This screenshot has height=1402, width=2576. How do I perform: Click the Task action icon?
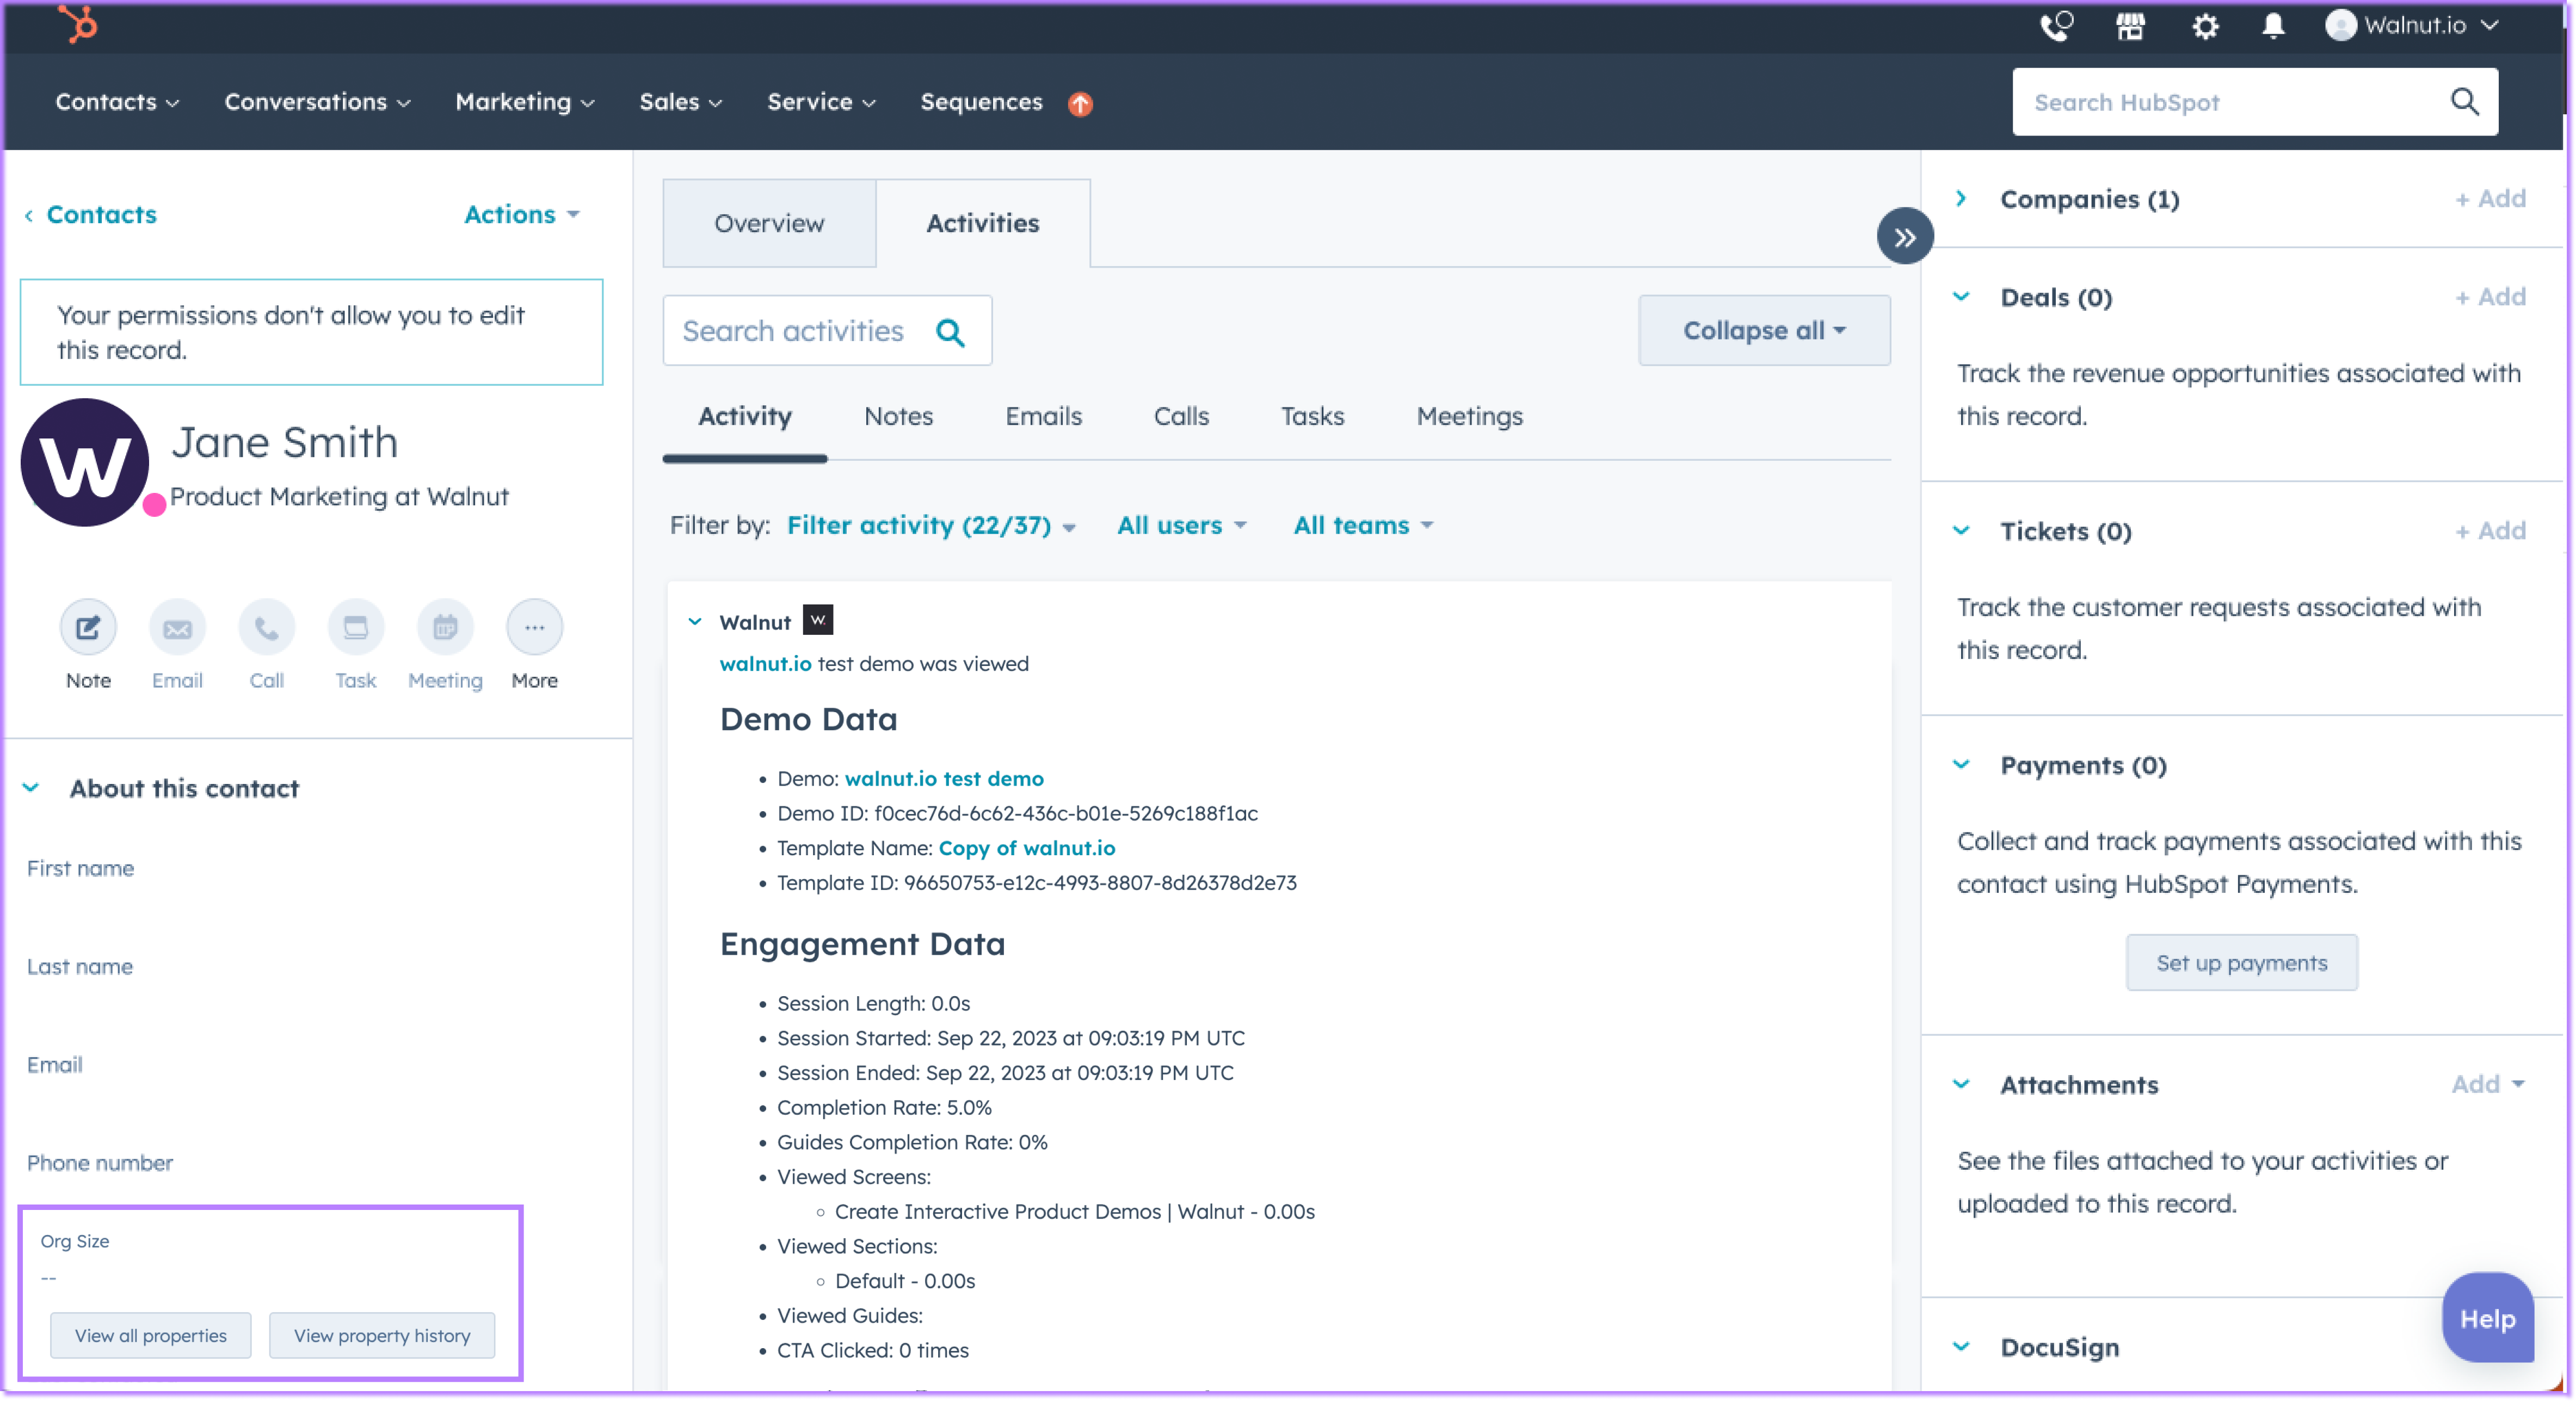tap(356, 627)
